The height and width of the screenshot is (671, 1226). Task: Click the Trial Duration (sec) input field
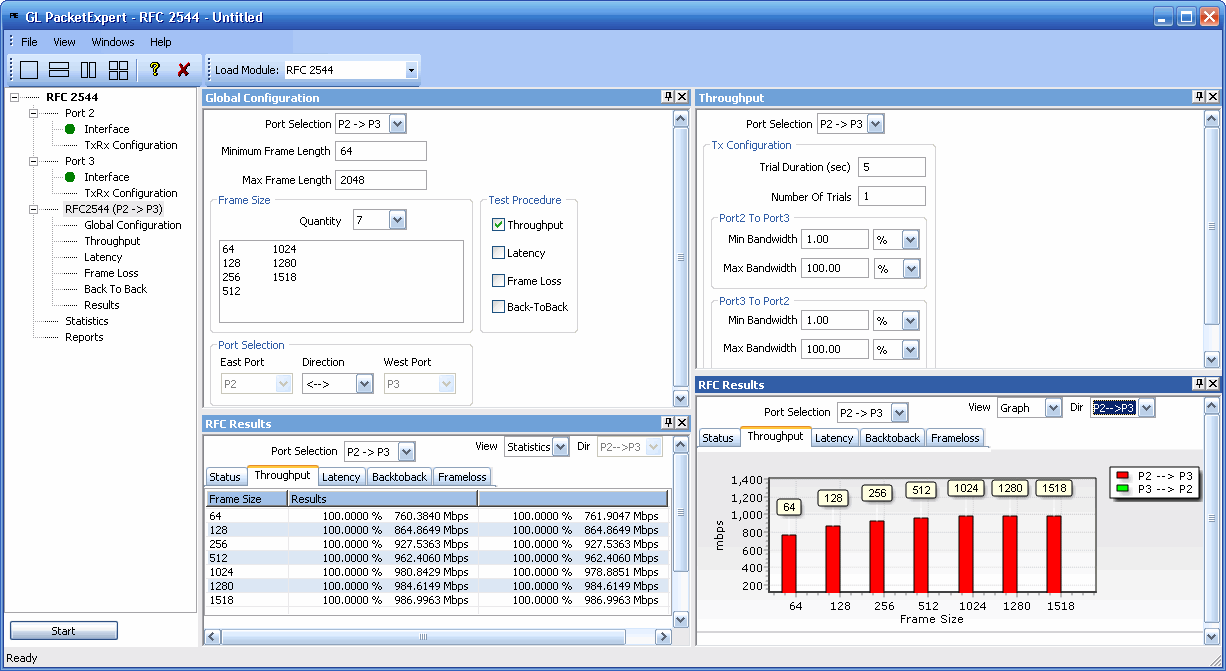(x=892, y=167)
